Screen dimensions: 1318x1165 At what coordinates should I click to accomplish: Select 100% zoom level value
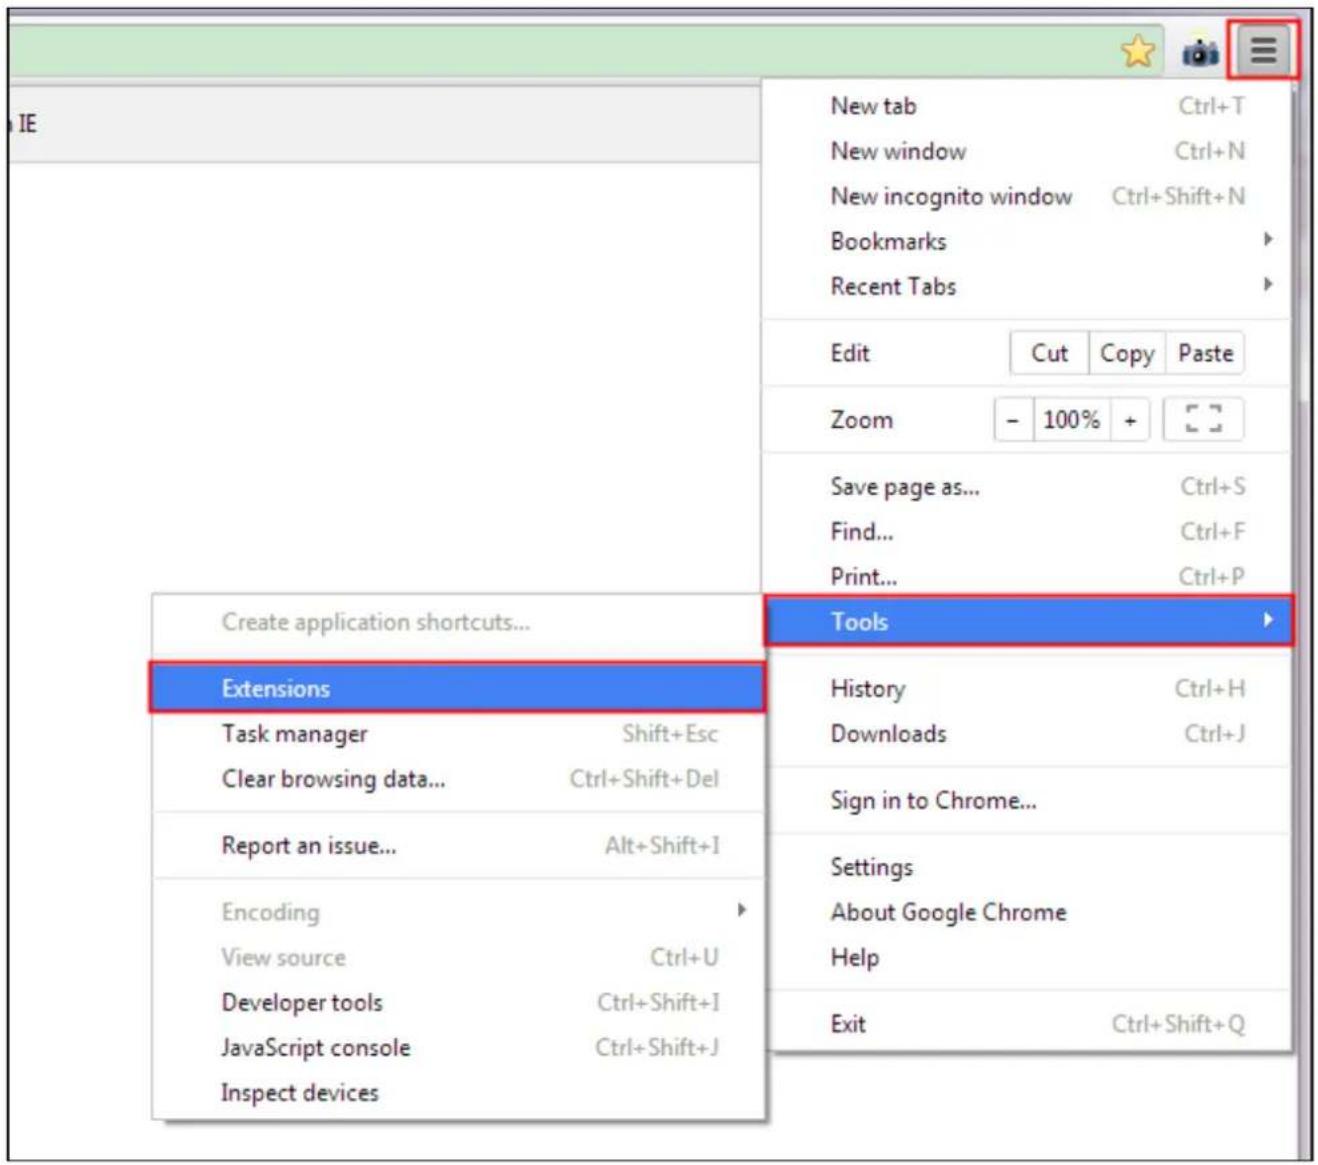1071,420
